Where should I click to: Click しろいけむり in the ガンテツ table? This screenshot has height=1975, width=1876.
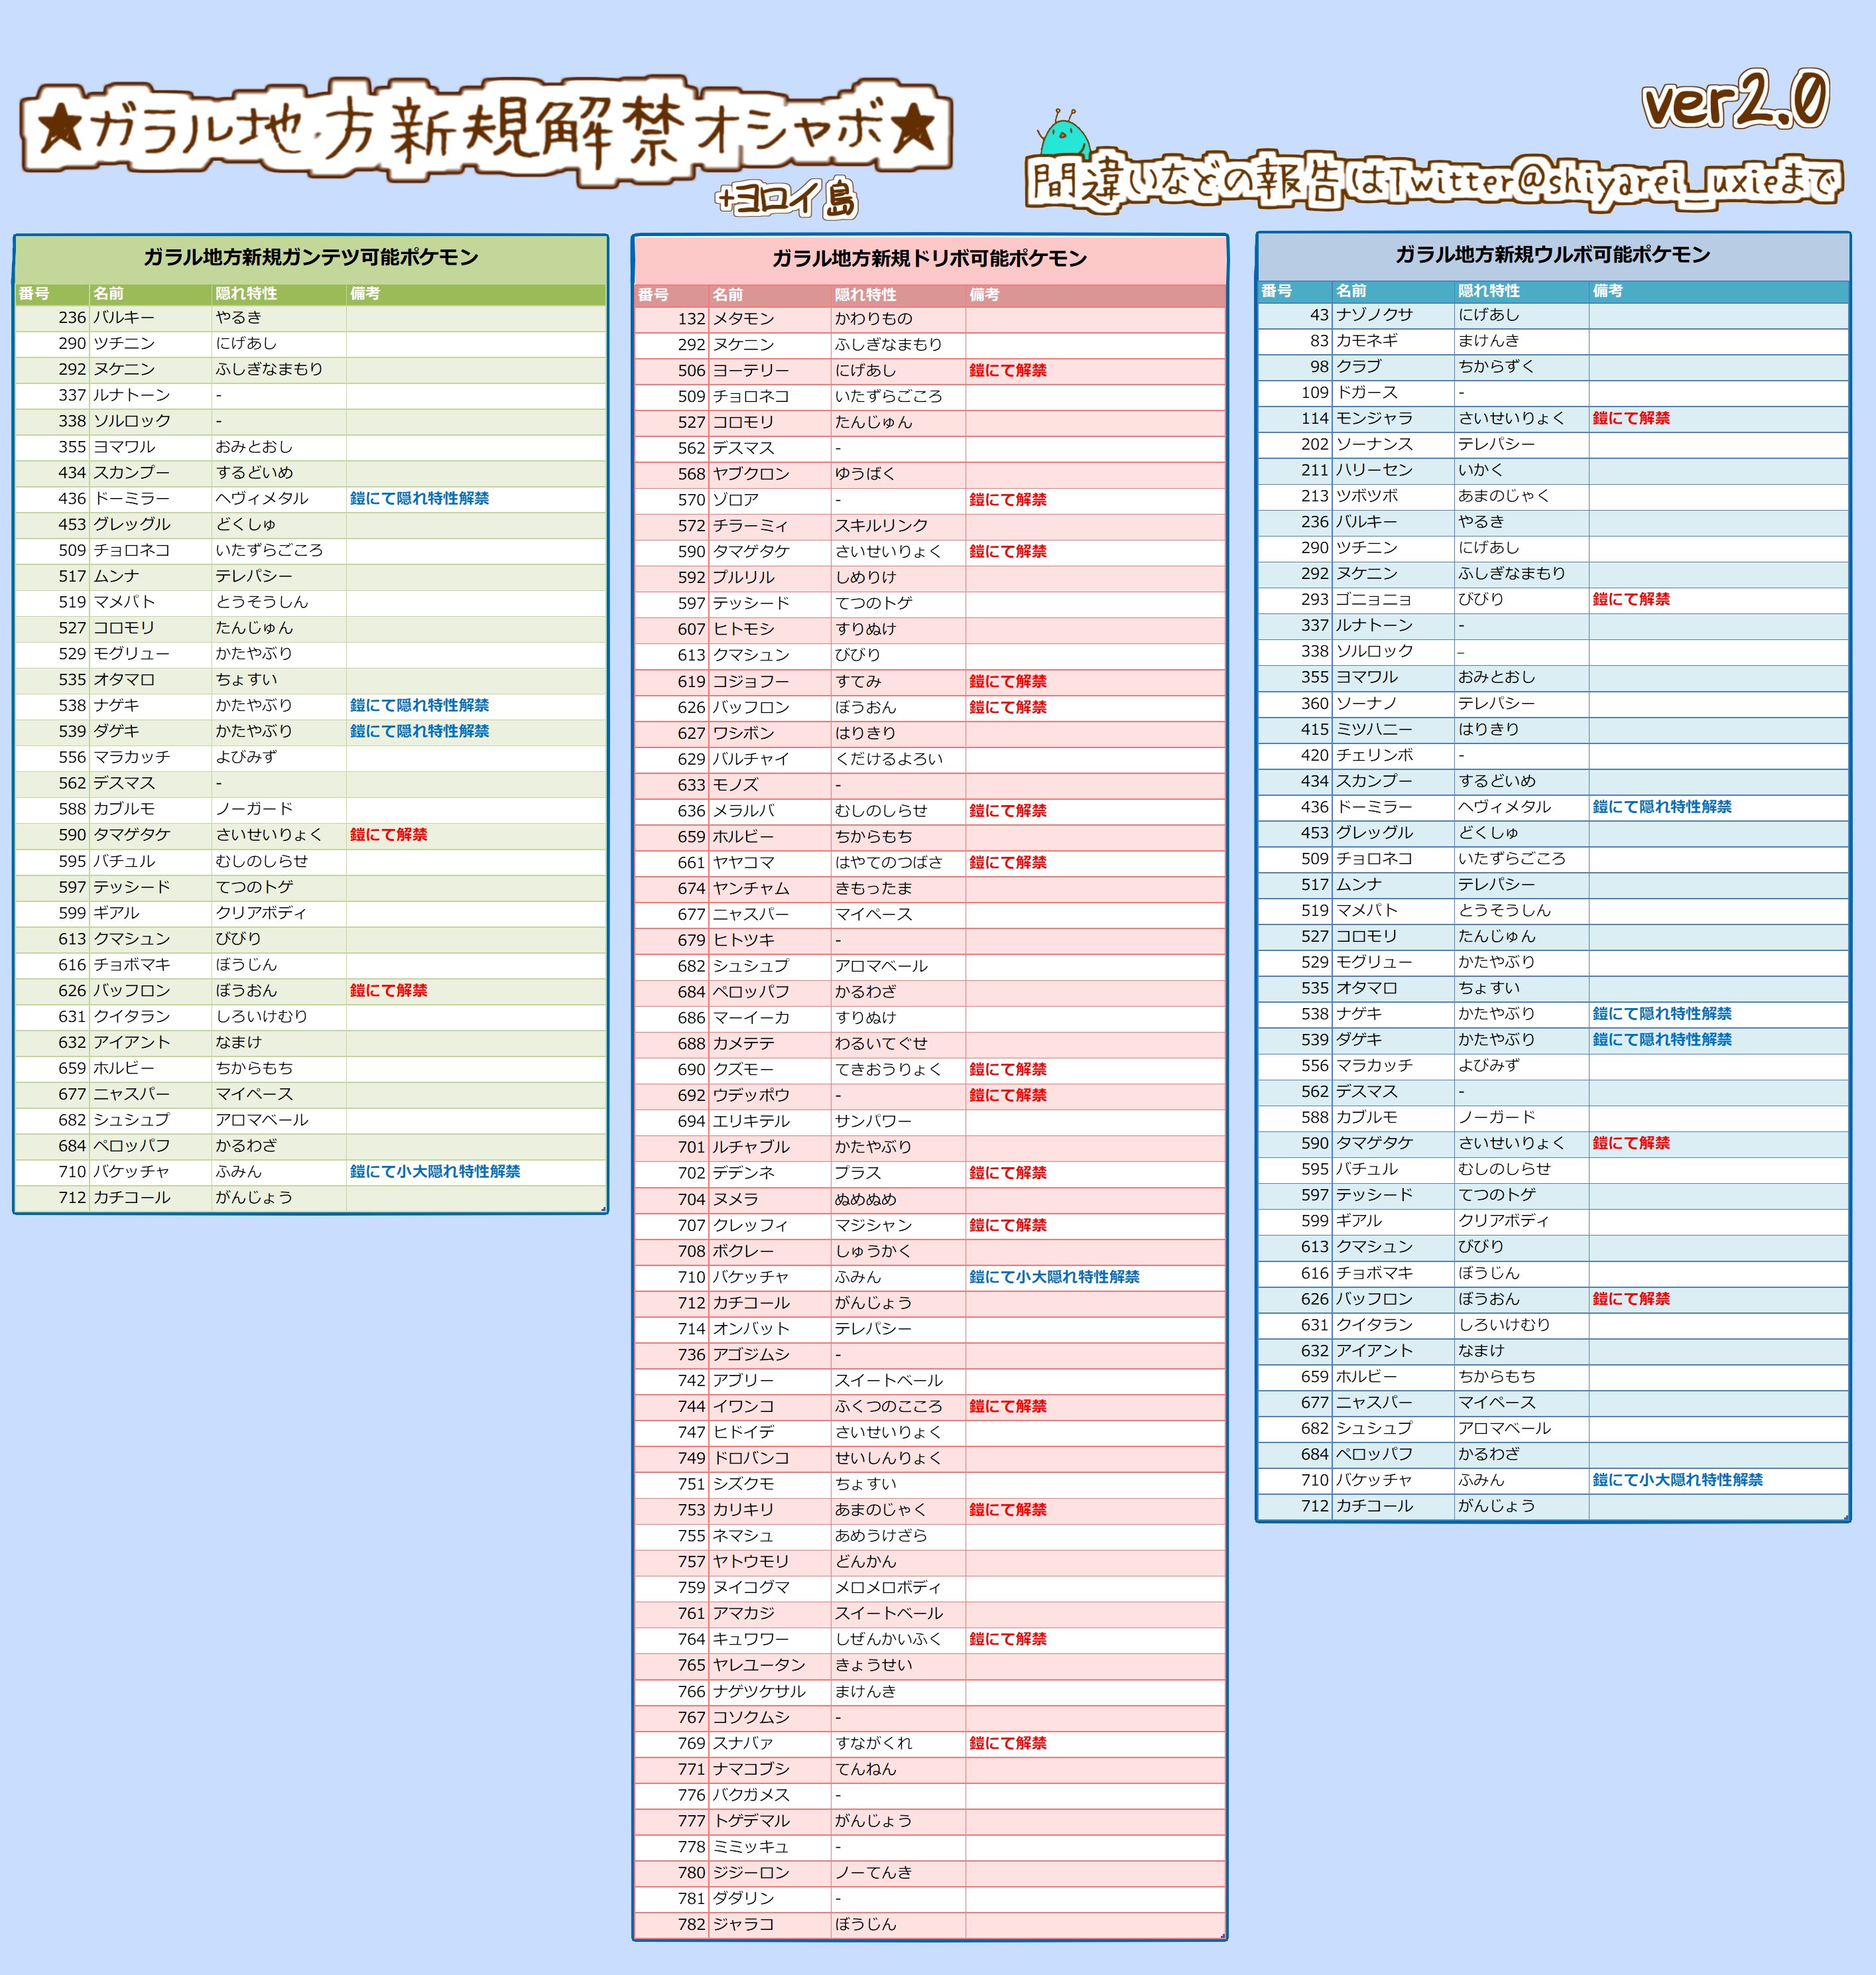click(261, 1017)
